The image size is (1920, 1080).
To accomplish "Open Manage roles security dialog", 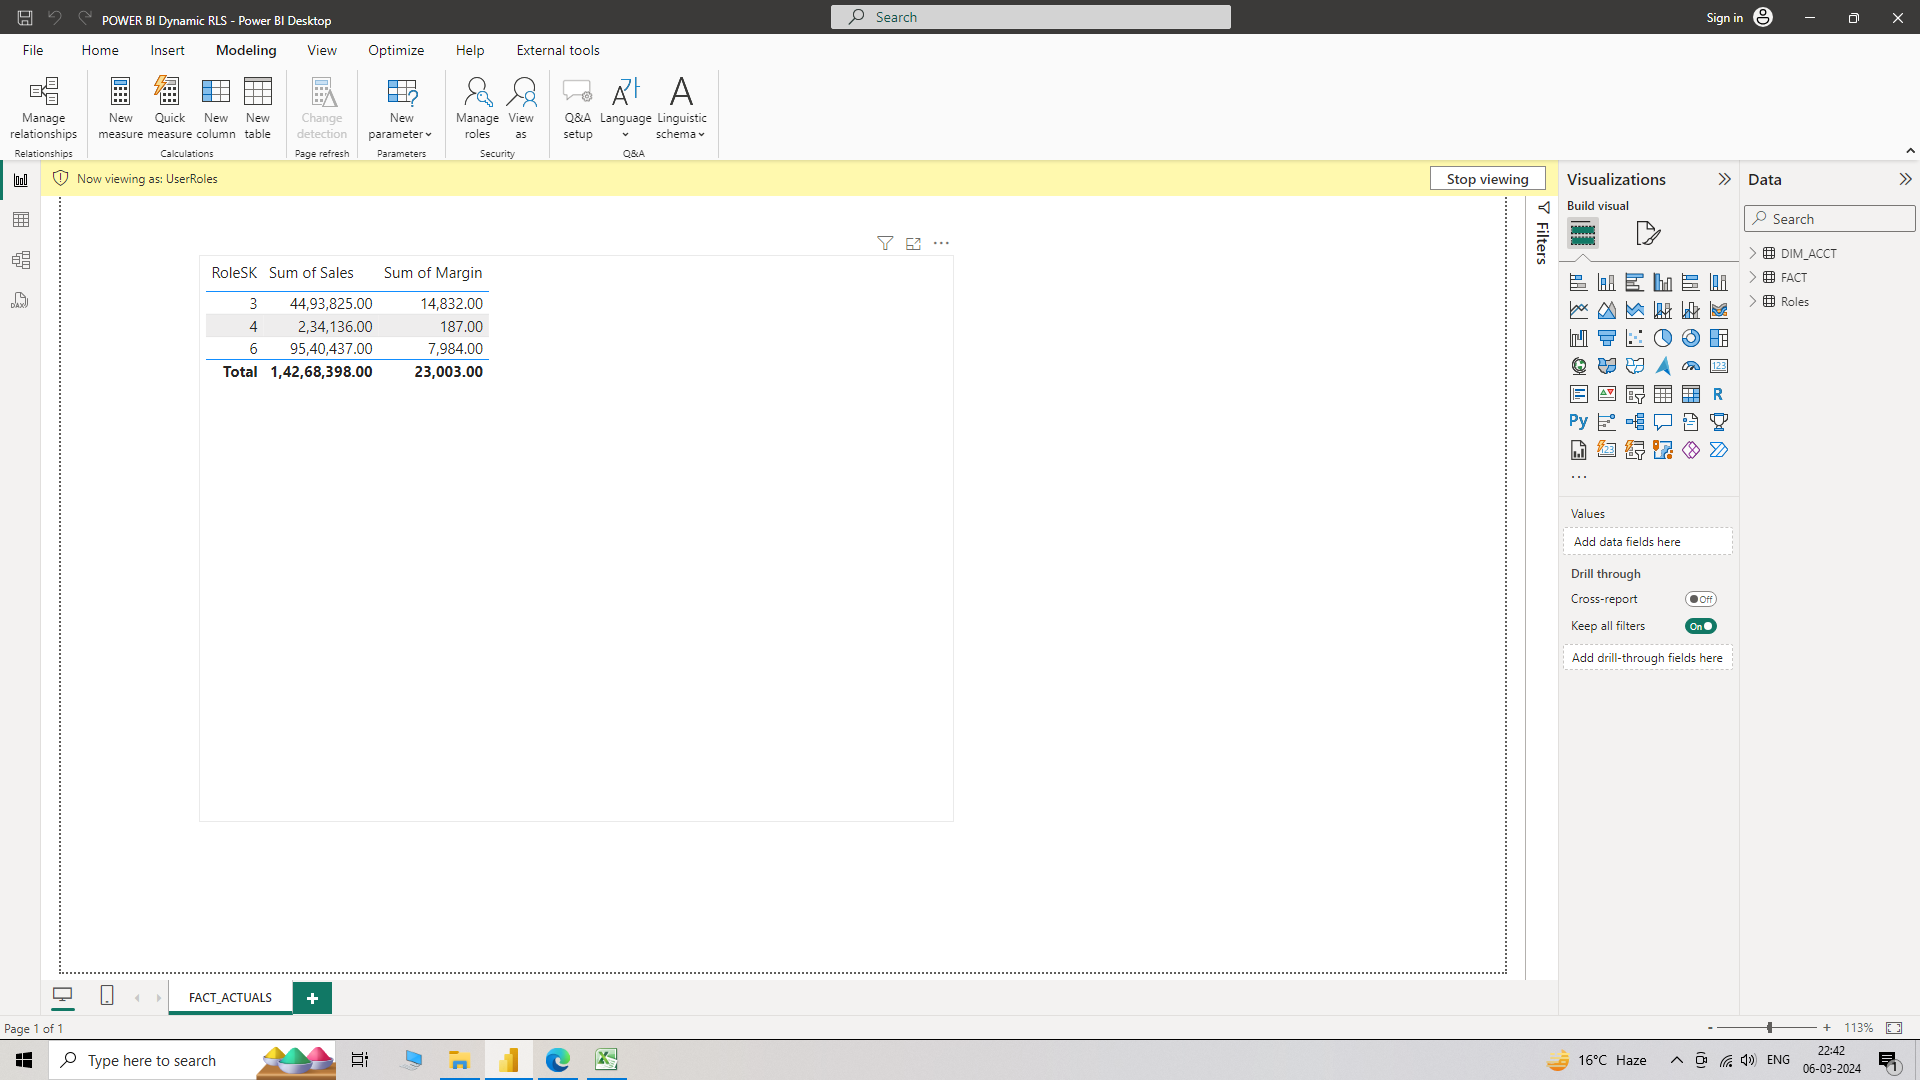I will pos(477,108).
